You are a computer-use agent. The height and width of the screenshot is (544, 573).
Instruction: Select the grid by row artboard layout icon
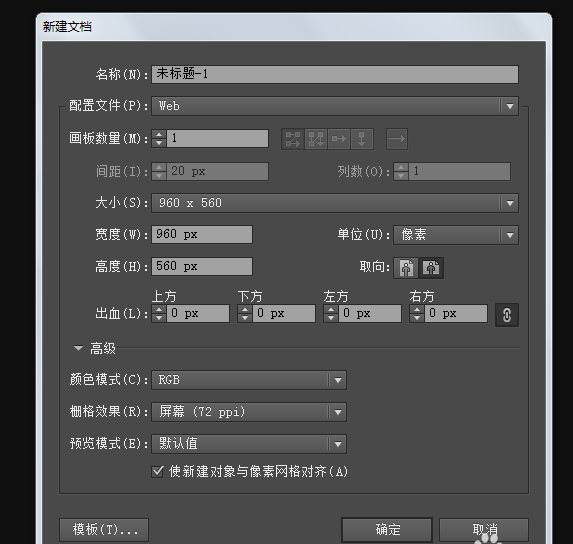[x=293, y=139]
